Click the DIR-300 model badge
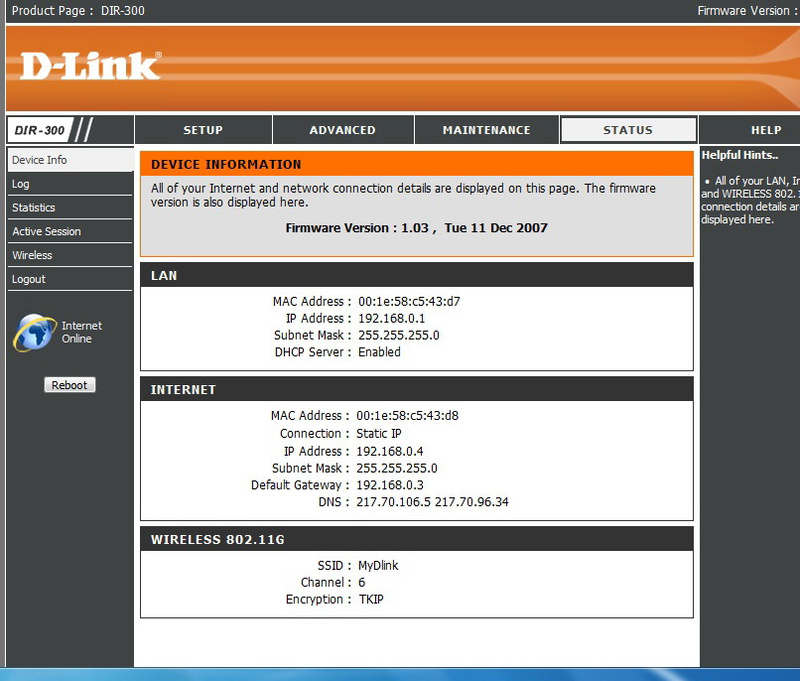This screenshot has height=681, width=800. click(x=40, y=130)
